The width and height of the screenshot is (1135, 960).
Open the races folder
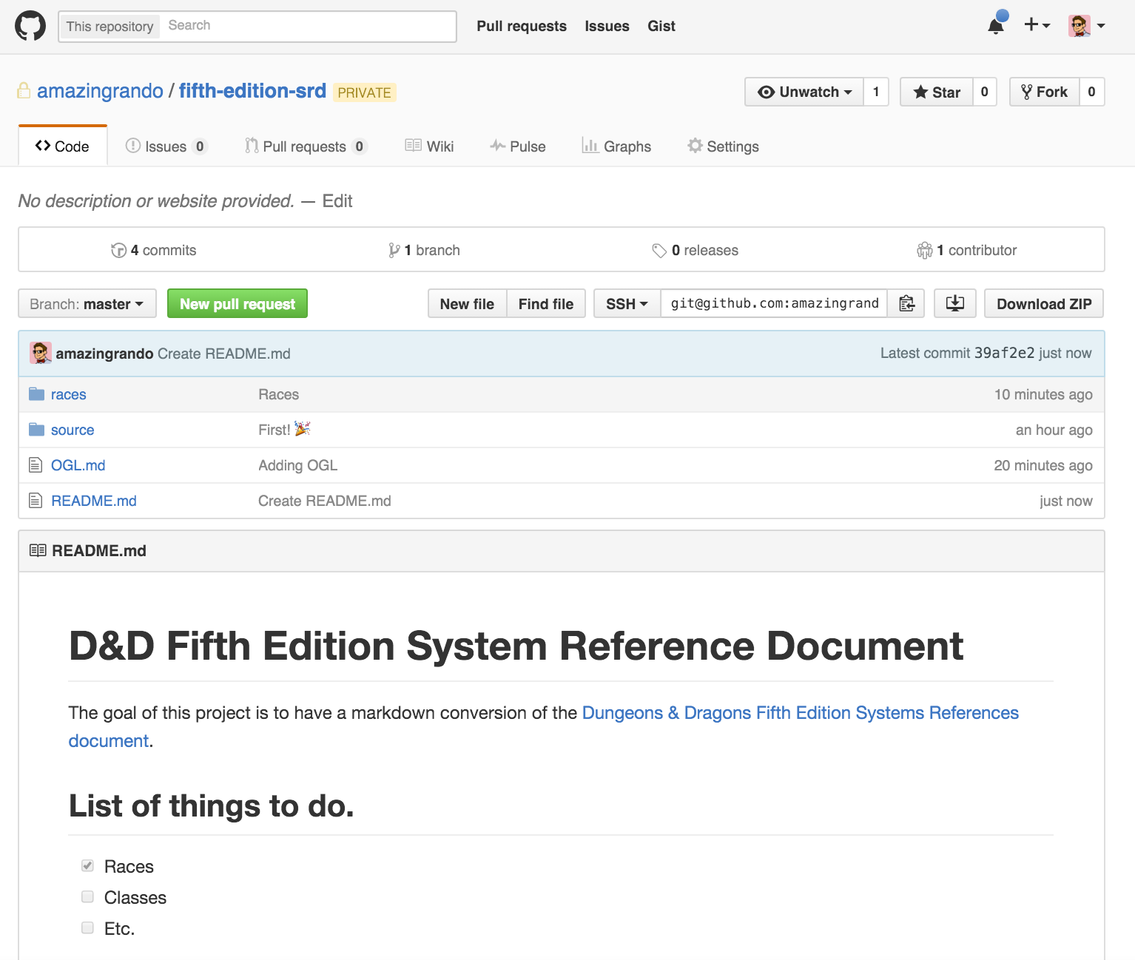(69, 395)
